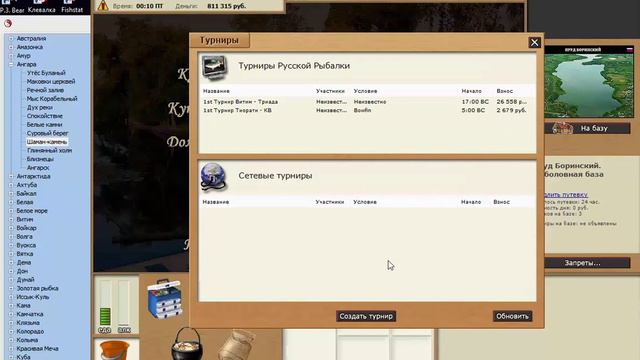Select the Турниры tab header
This screenshot has height=360, width=640.
[219, 40]
